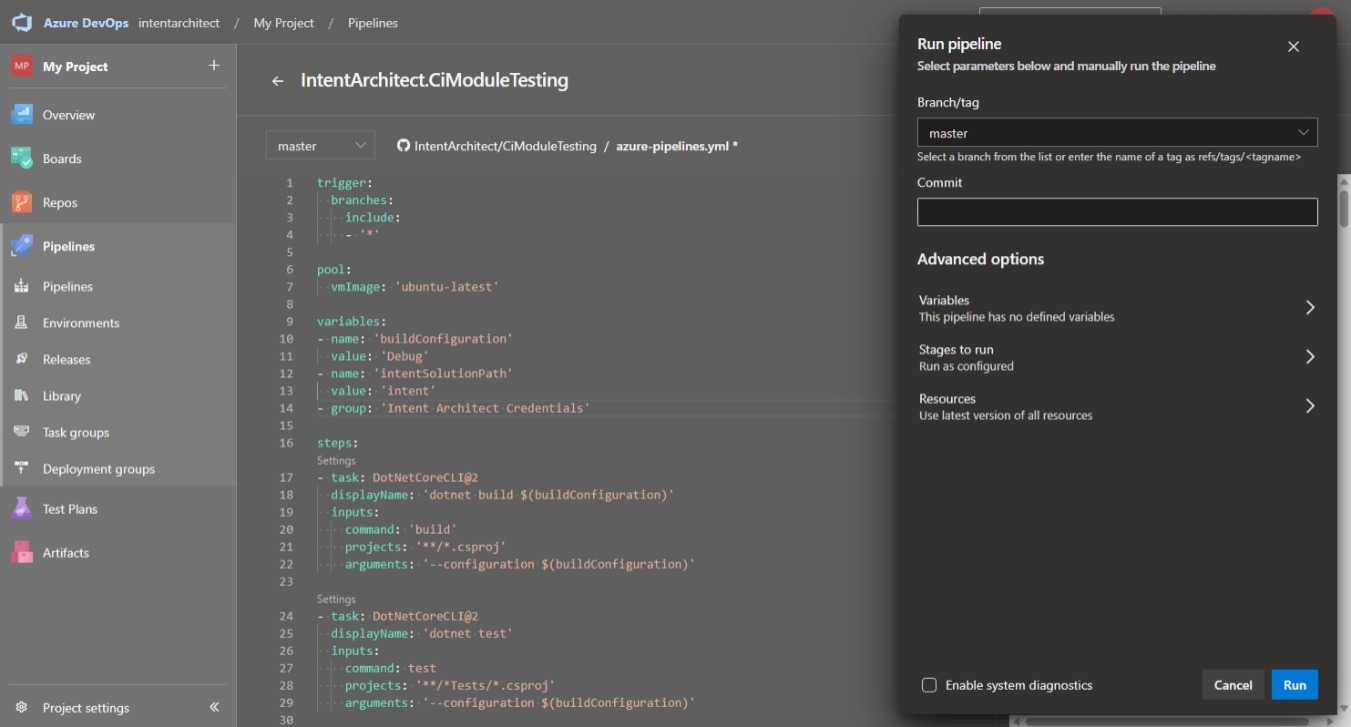Click into the Commit input field
This screenshot has width=1351, height=727.
1116,212
